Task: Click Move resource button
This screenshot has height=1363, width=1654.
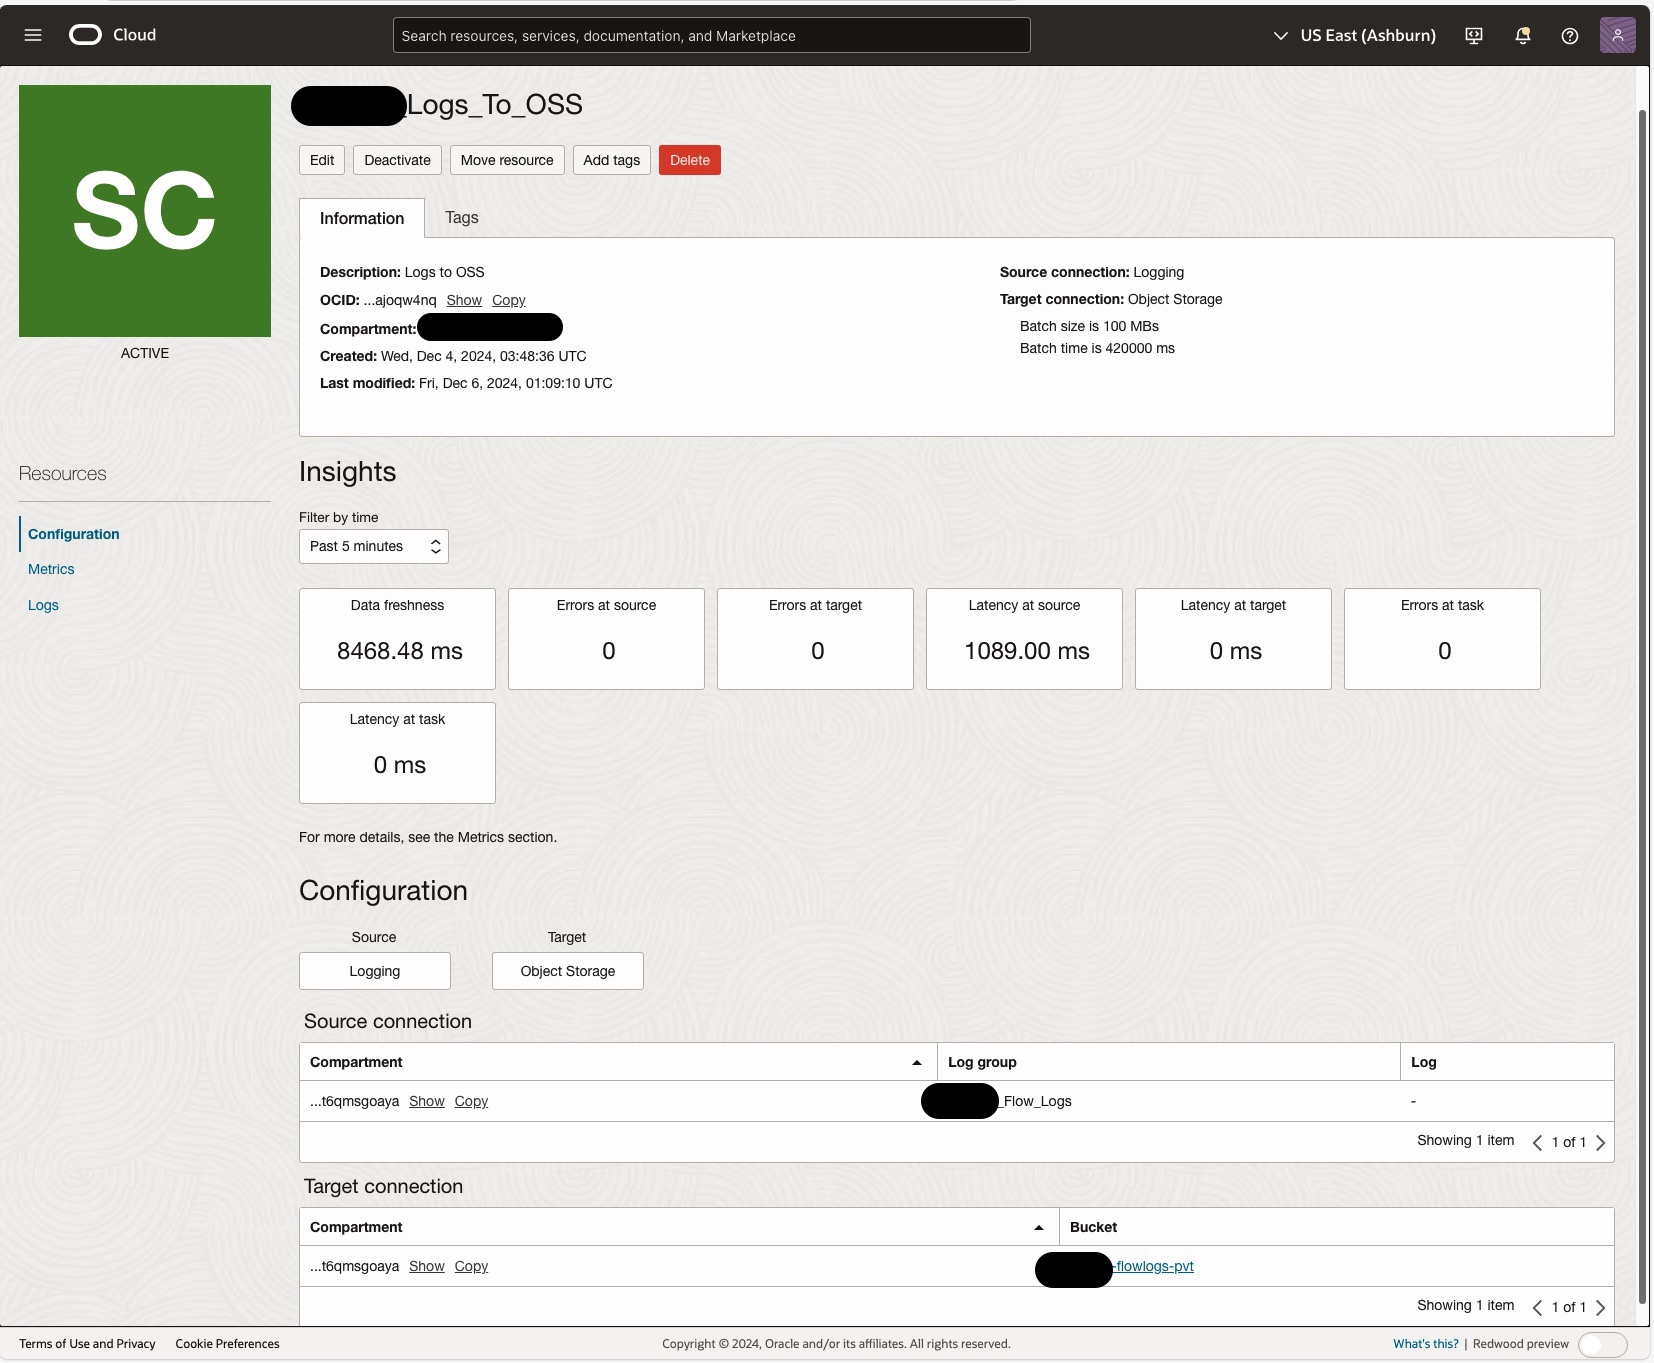Action: tap(507, 160)
